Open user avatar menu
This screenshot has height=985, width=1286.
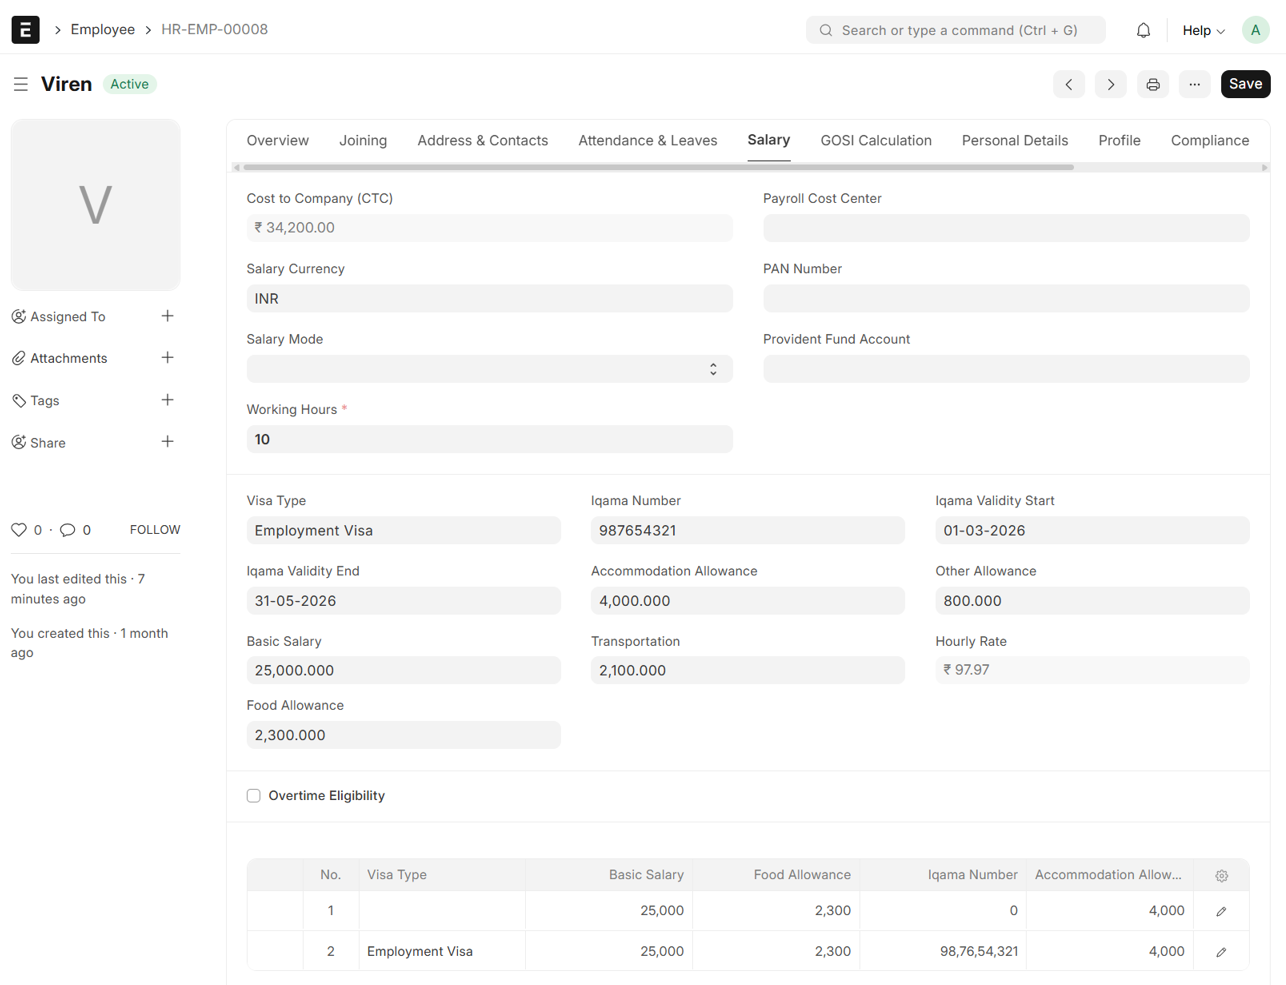[x=1255, y=30]
